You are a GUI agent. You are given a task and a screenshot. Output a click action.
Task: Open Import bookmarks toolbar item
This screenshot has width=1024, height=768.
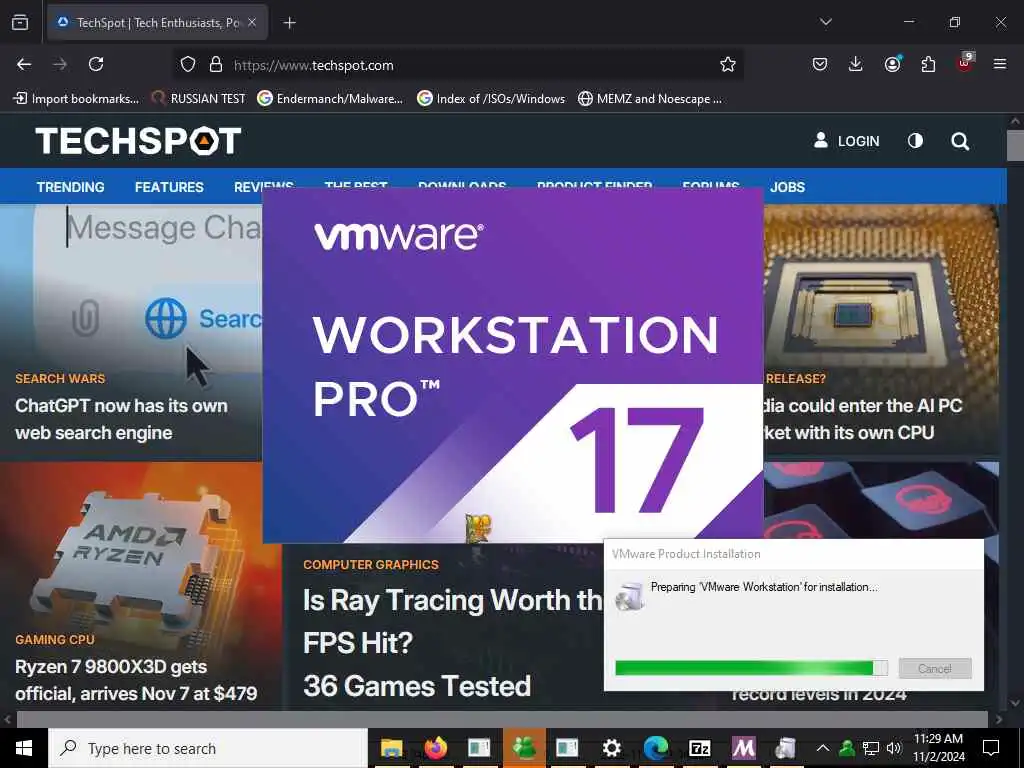pos(76,99)
